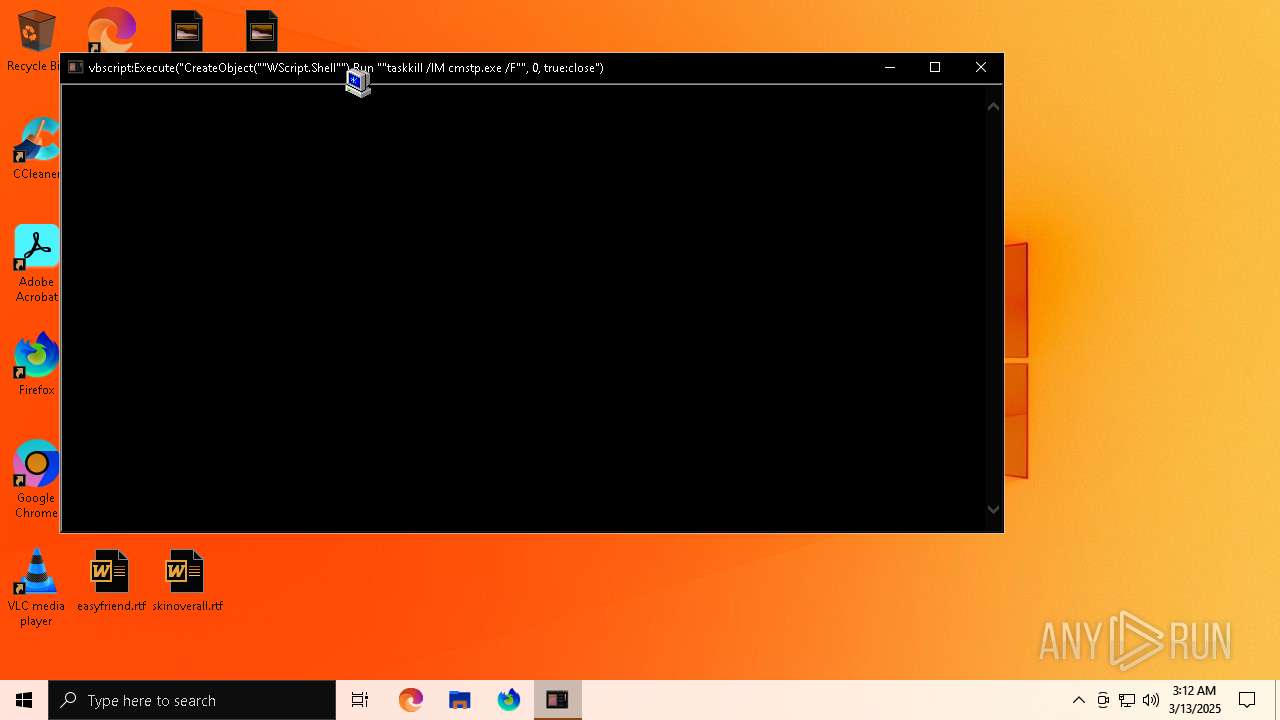Maximize the vbscript console window

[x=935, y=68]
